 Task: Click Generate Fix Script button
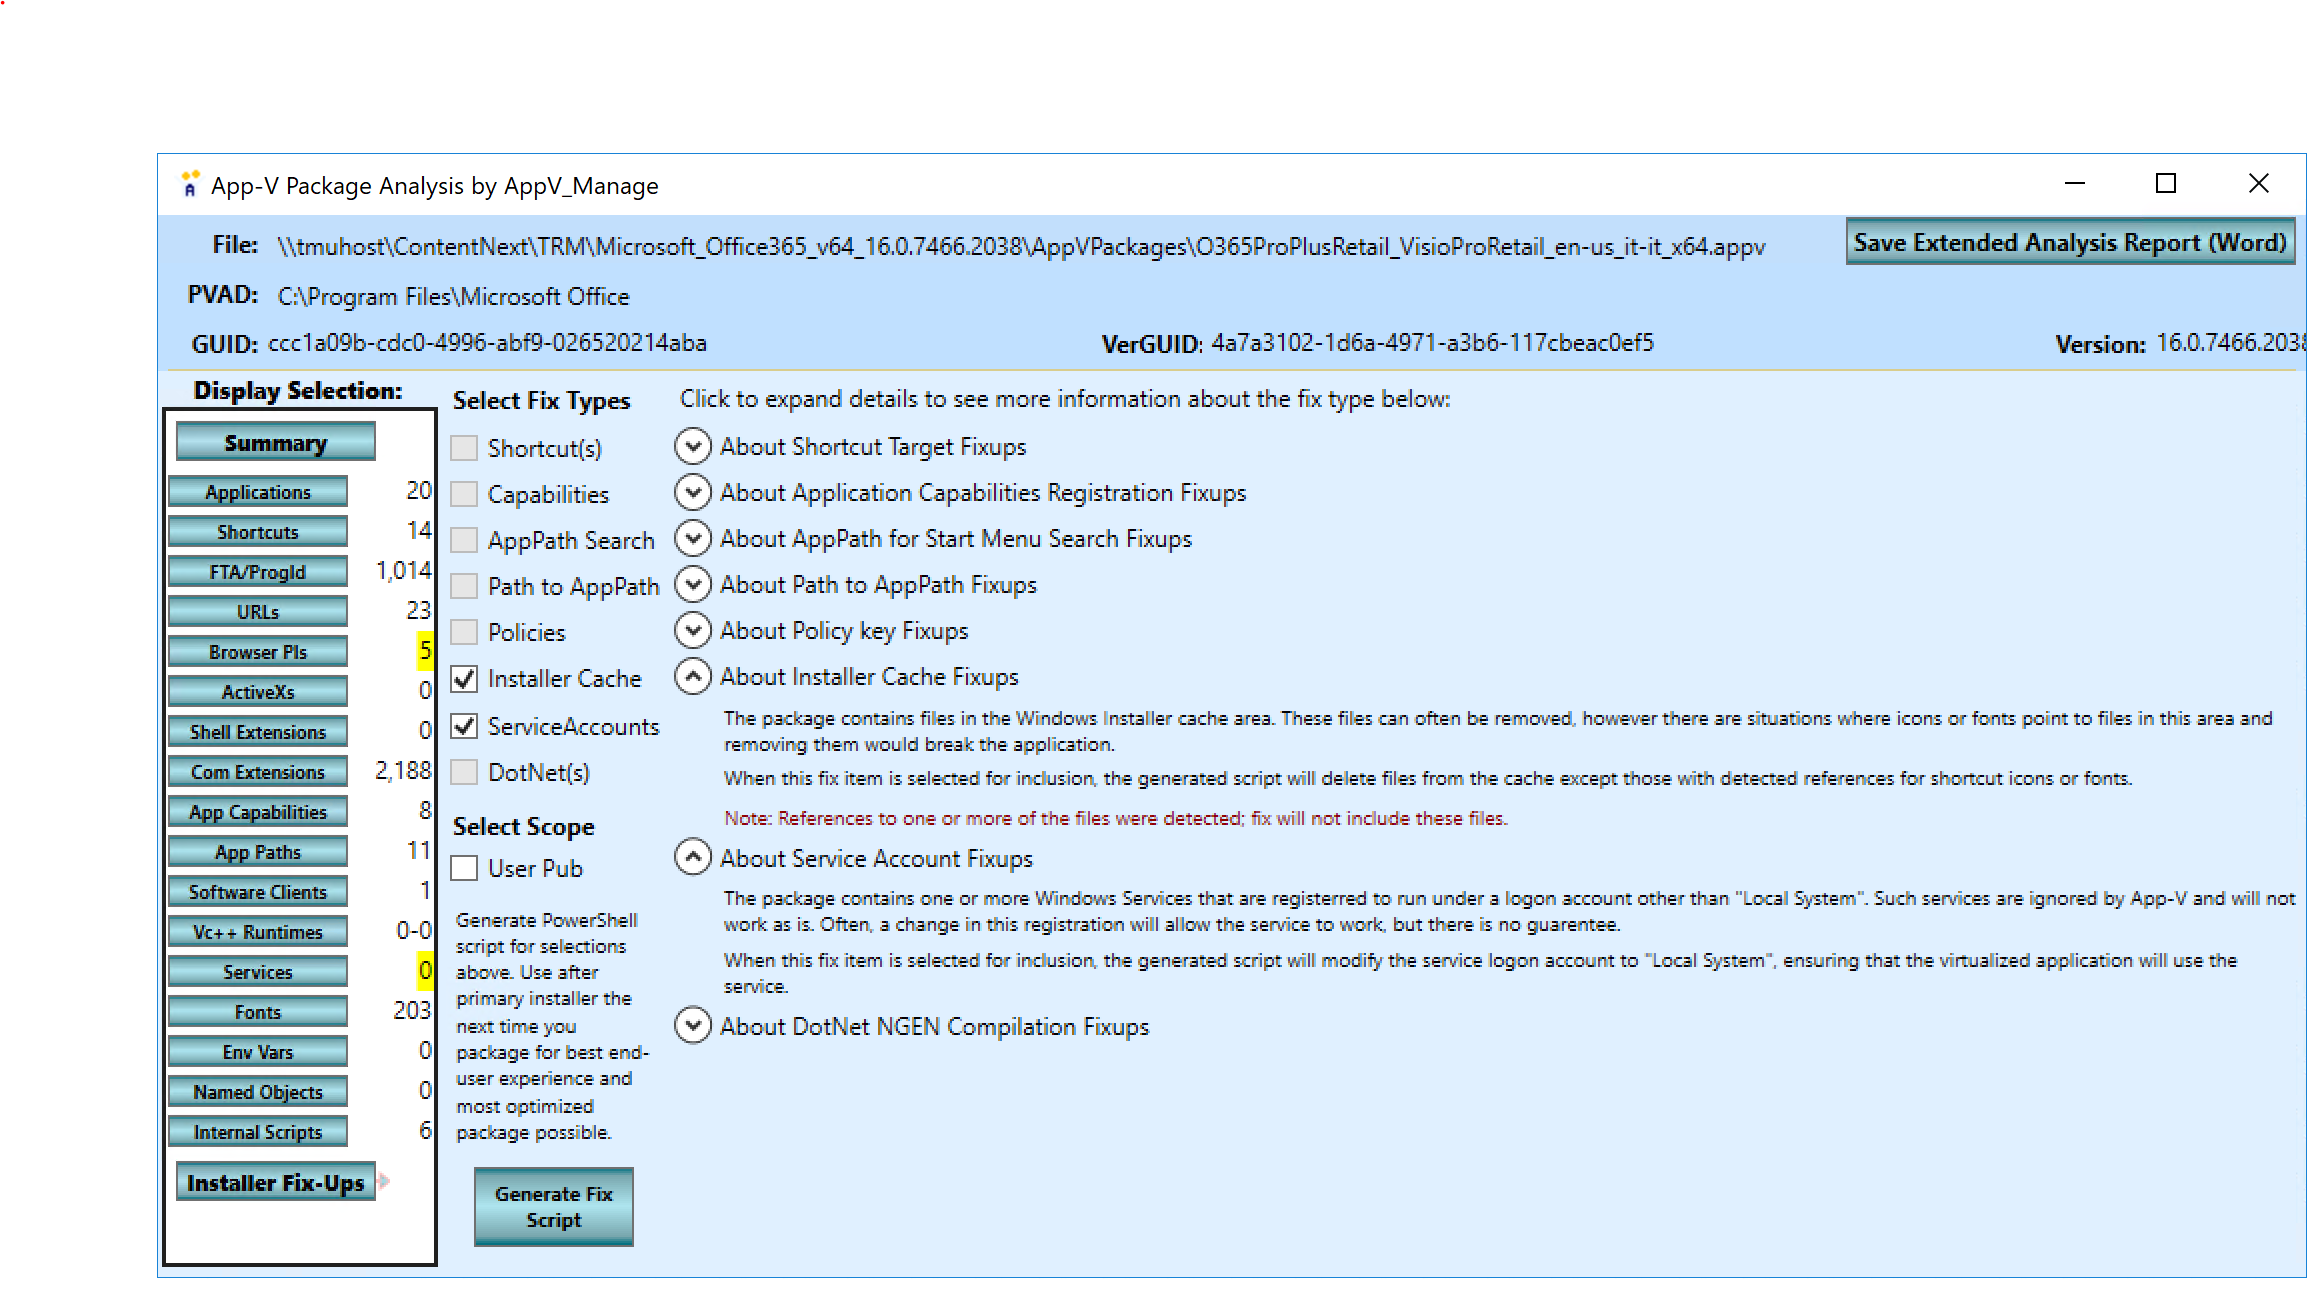pyautogui.click(x=554, y=1206)
